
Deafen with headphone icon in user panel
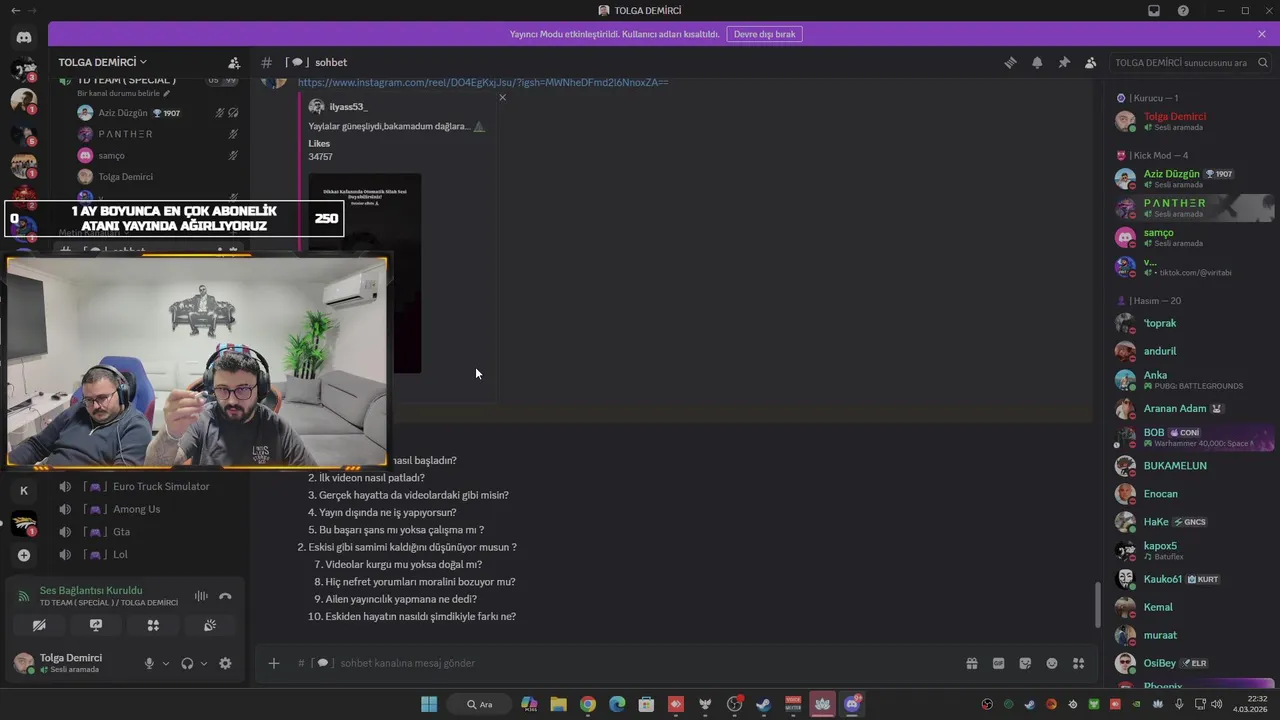coord(187,663)
